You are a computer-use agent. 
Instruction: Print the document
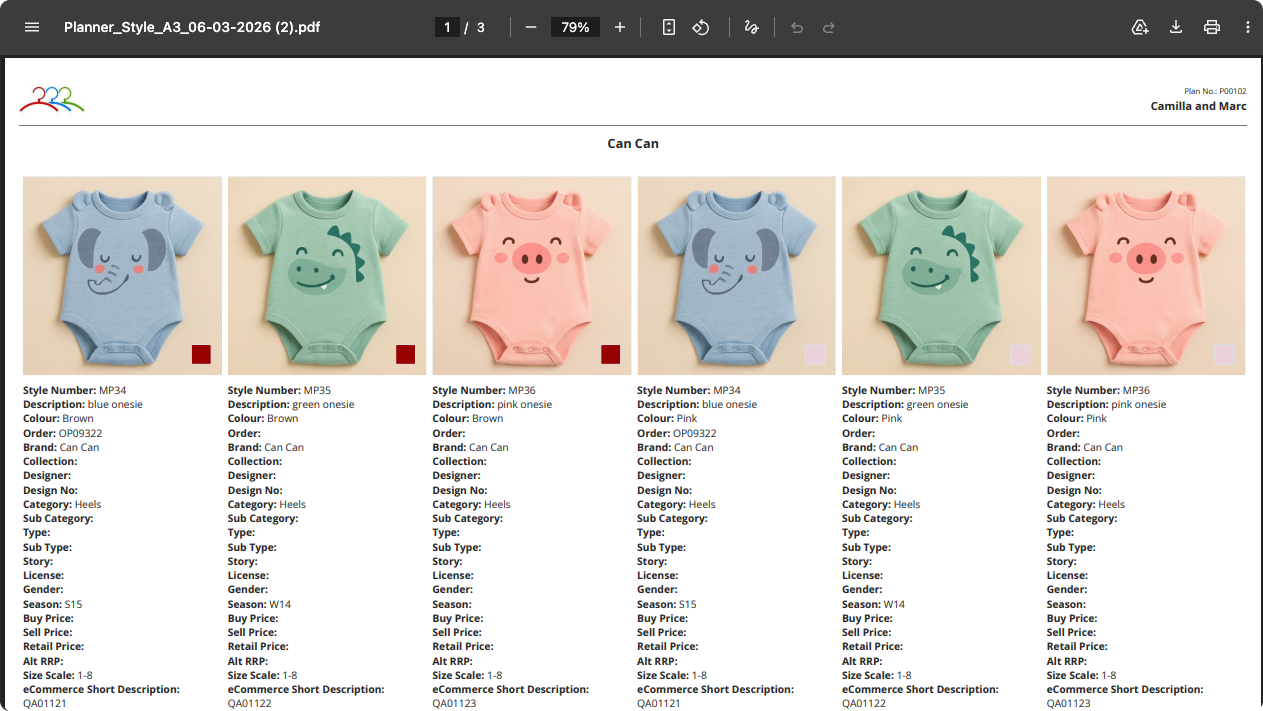point(1212,27)
